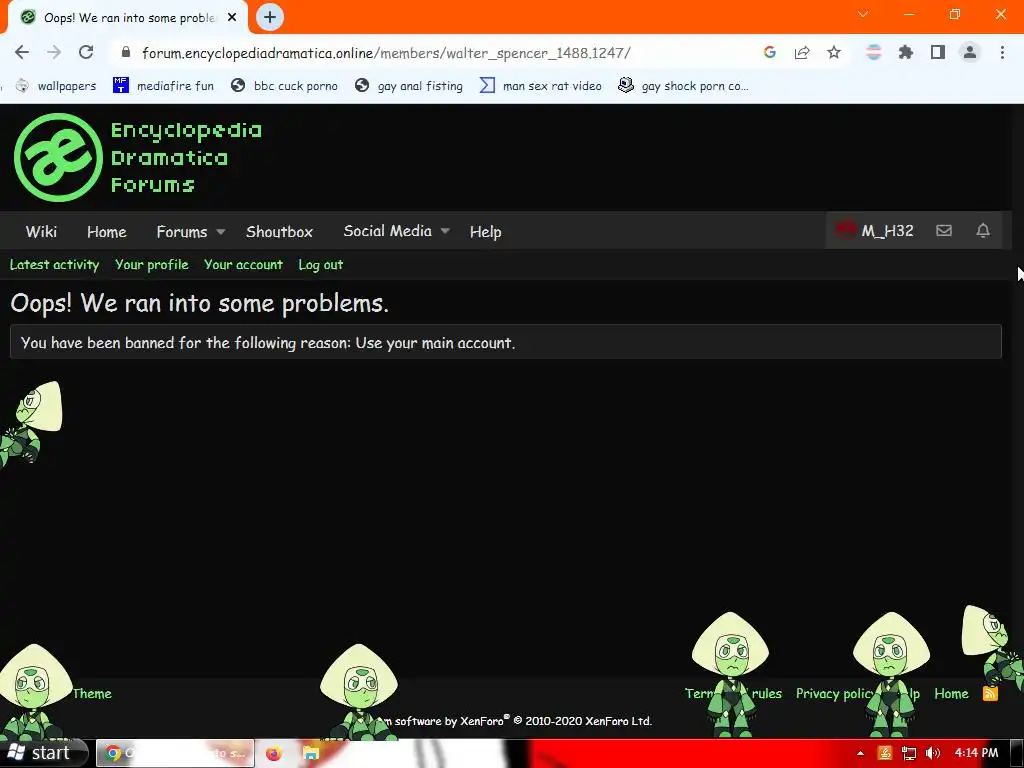Open the 'wallpapers' bookmark

coord(56,86)
